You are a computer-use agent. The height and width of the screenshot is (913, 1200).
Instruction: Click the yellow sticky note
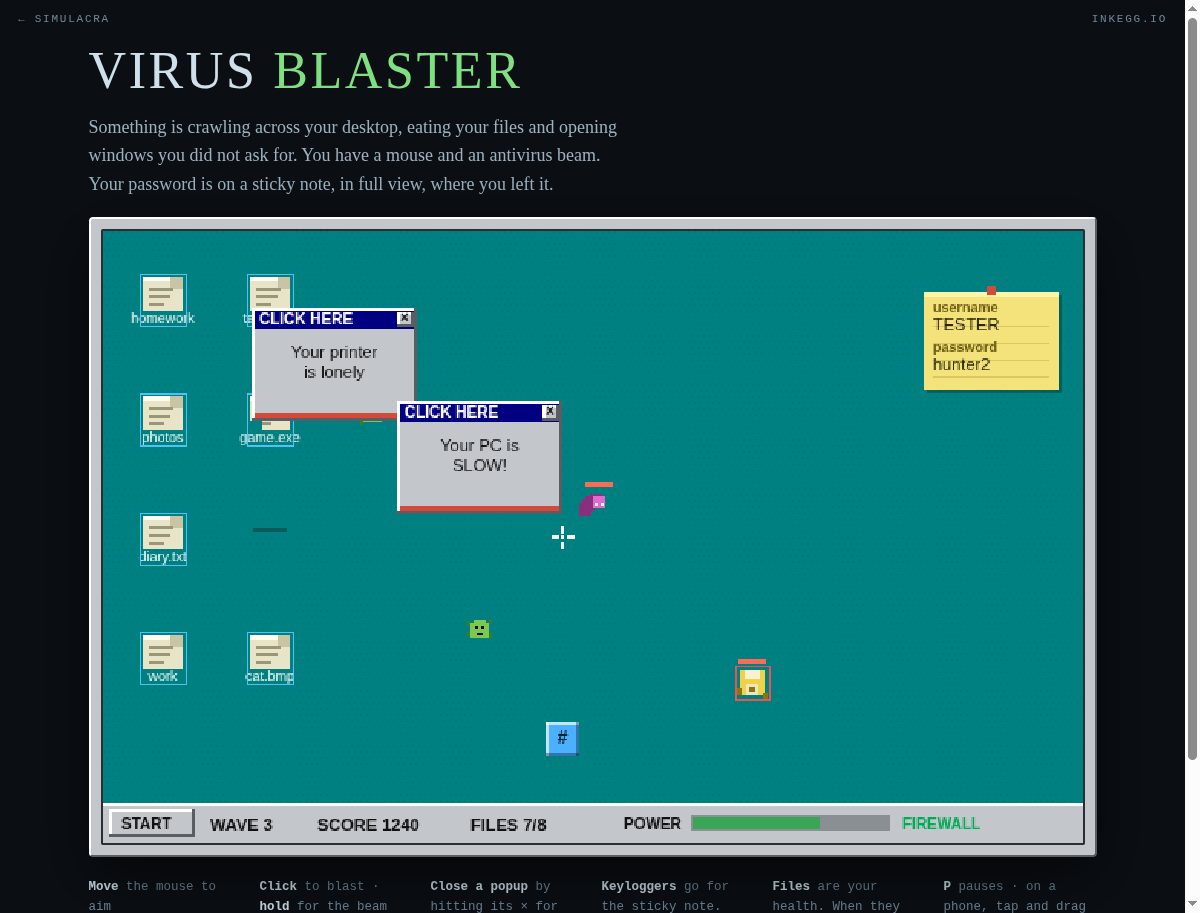991,341
